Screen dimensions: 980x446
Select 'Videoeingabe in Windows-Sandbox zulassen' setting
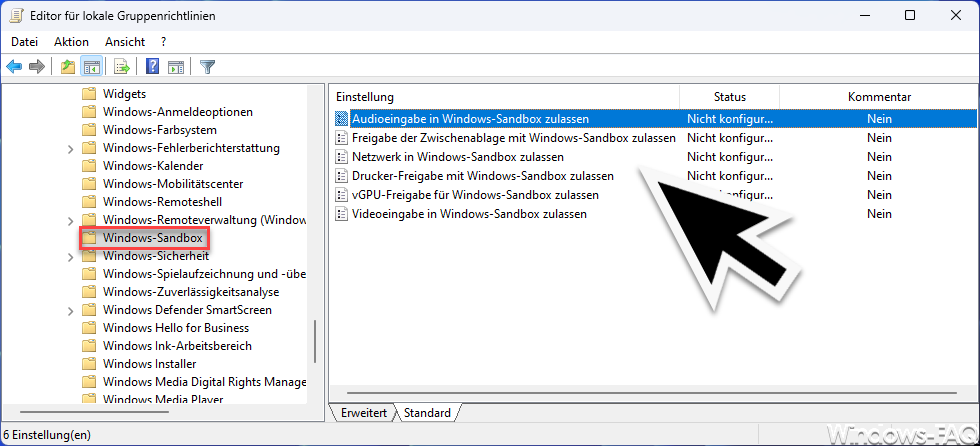(x=469, y=214)
